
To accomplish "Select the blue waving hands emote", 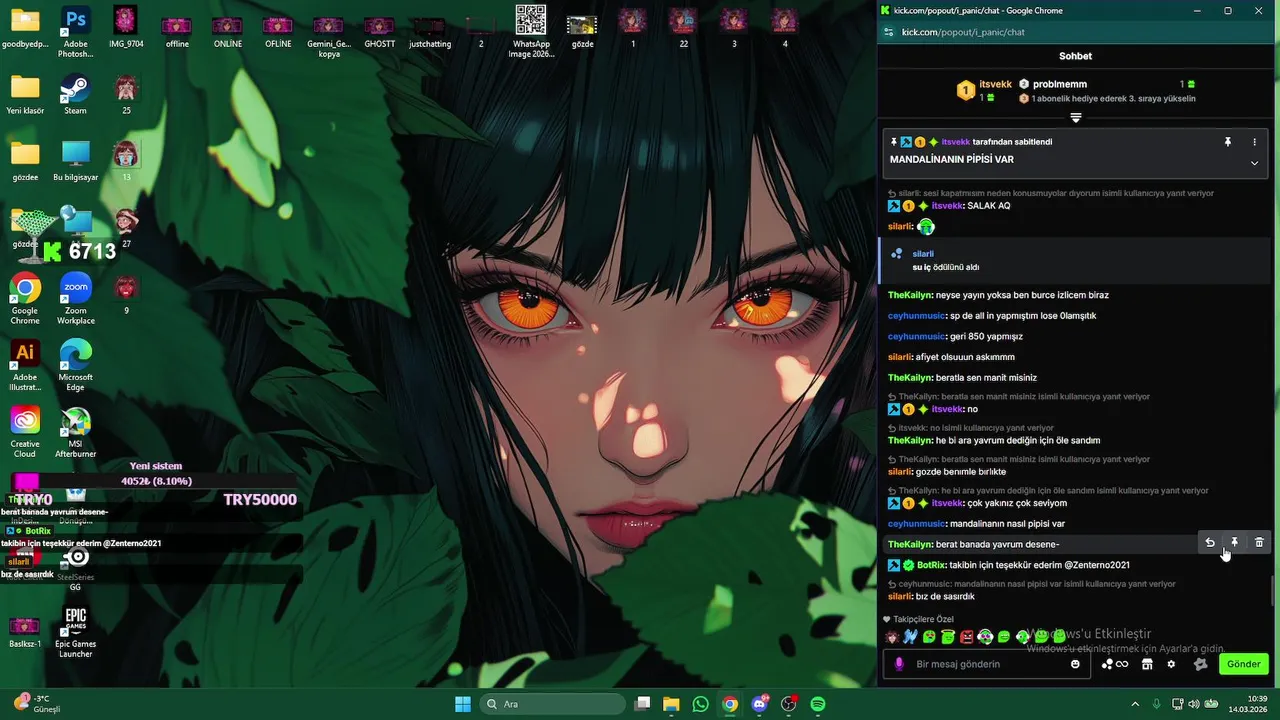I will coord(910,637).
